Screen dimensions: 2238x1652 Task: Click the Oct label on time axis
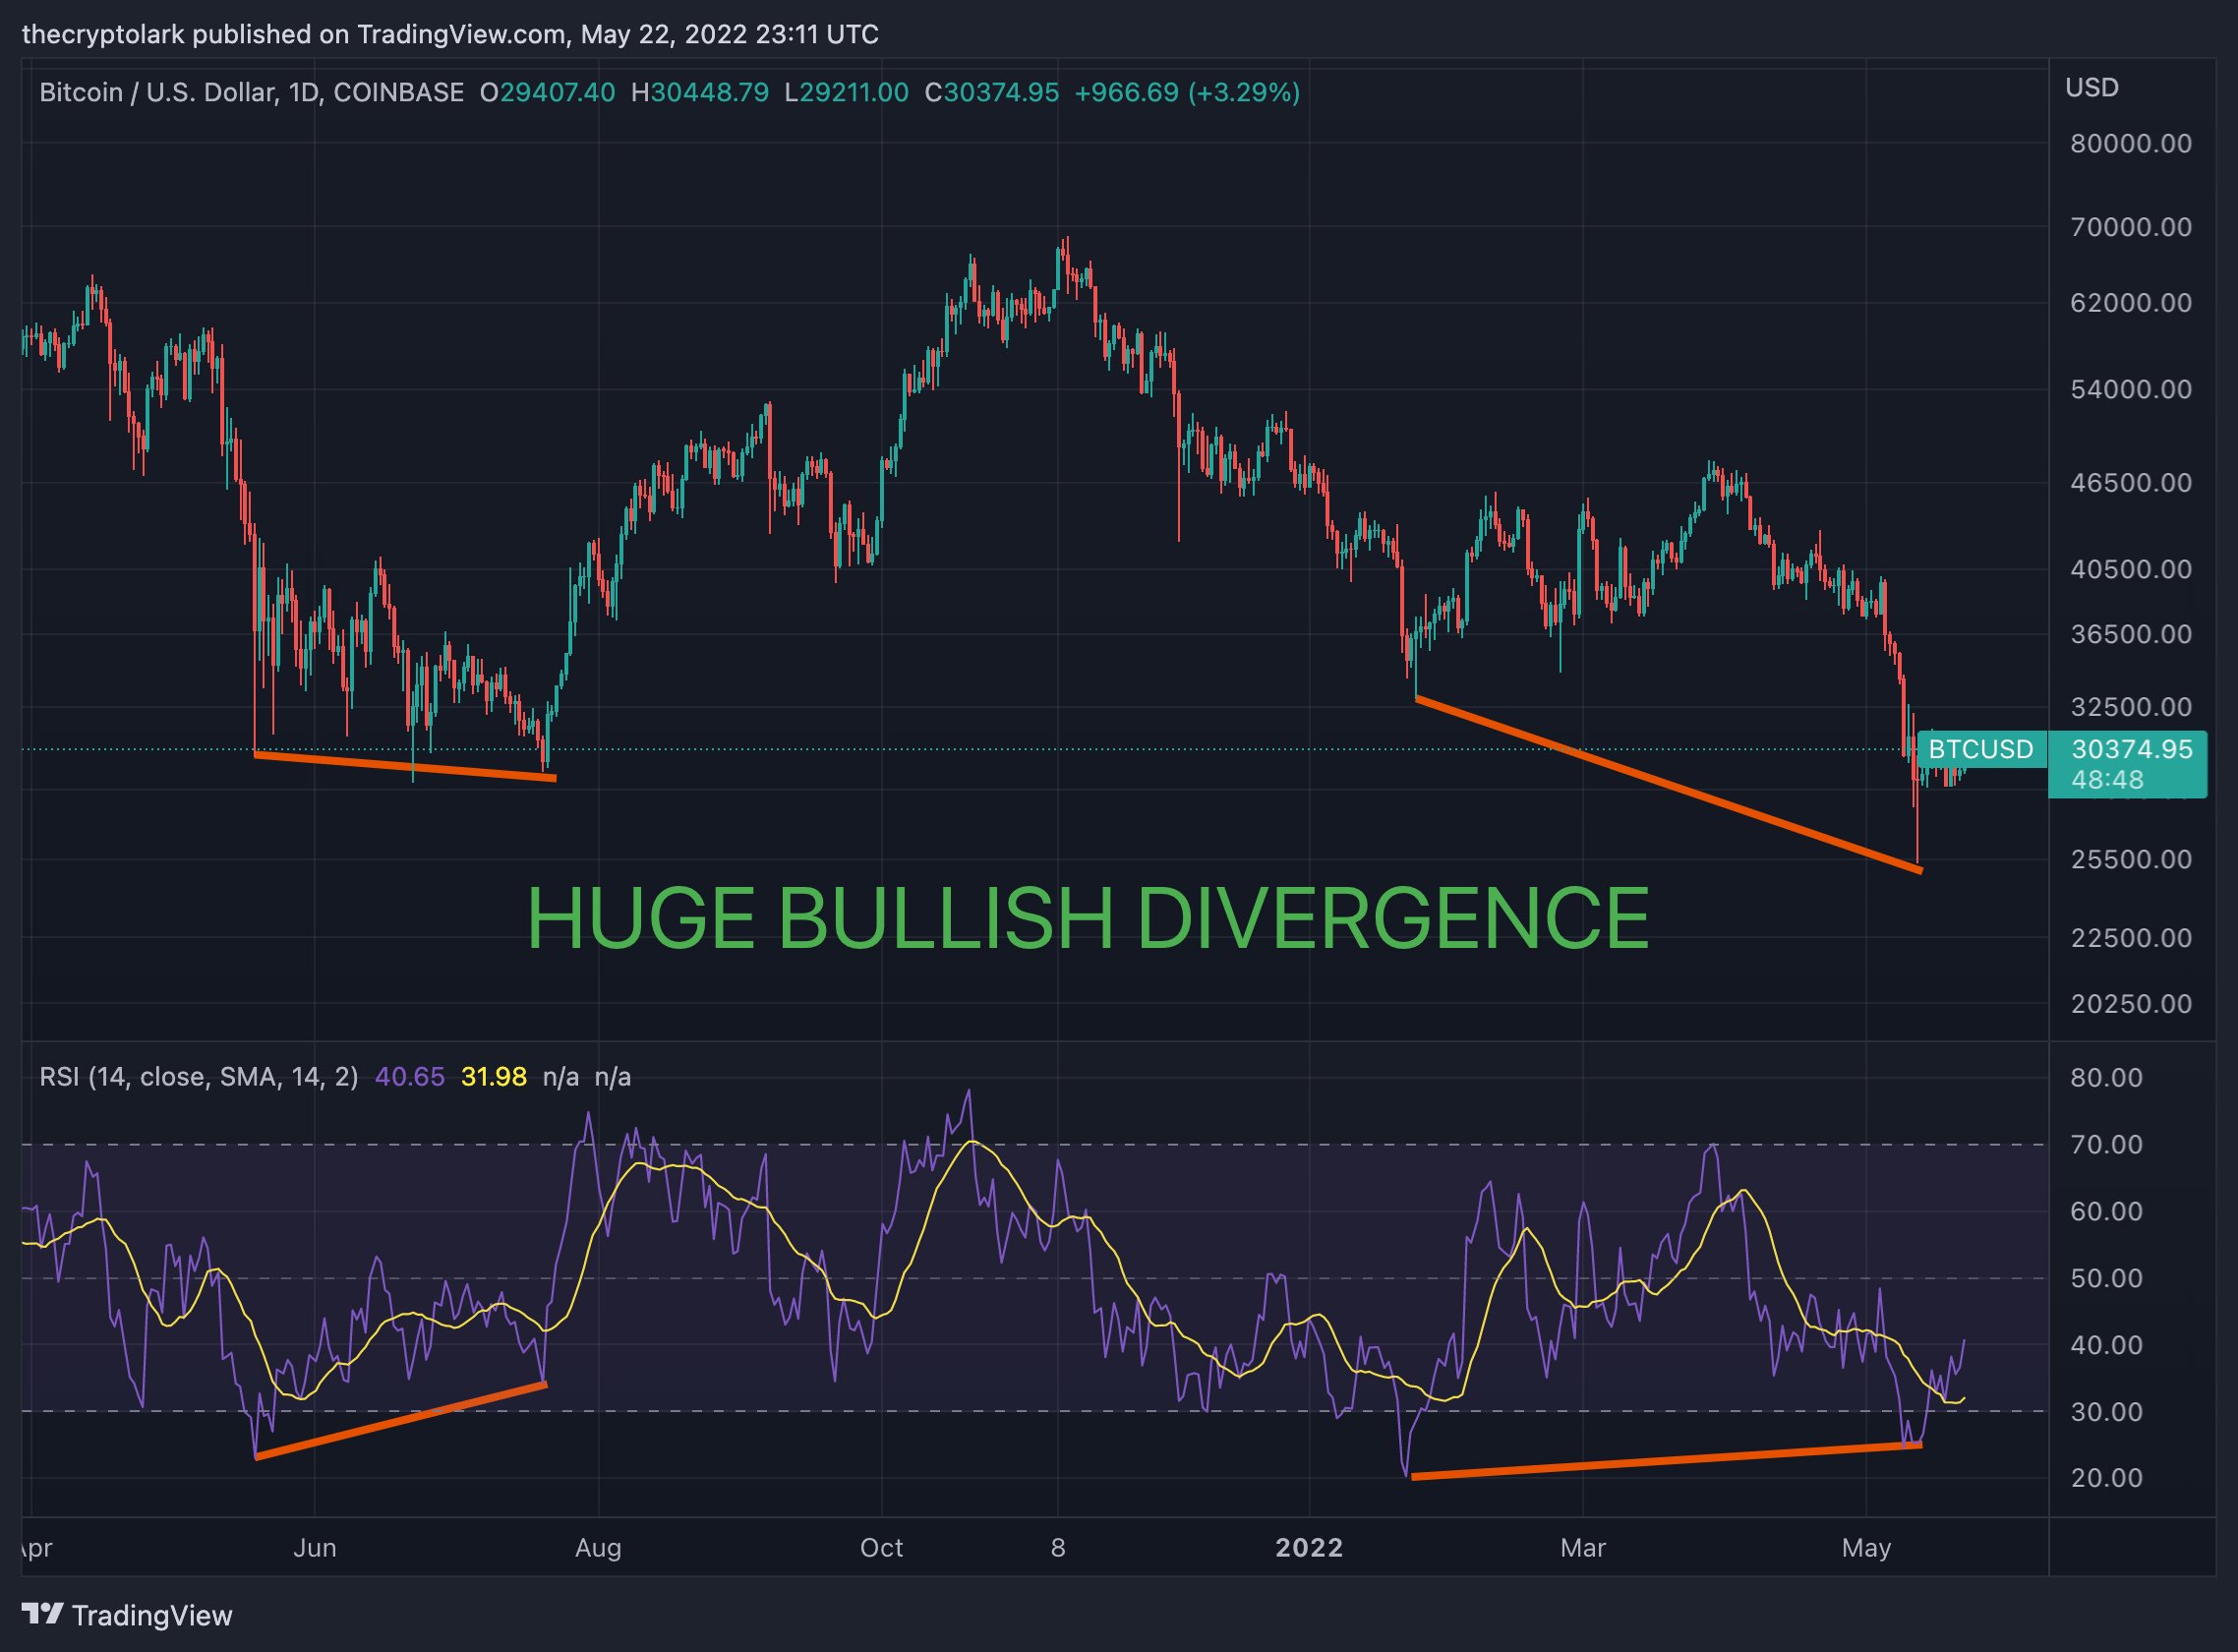coord(881,1547)
